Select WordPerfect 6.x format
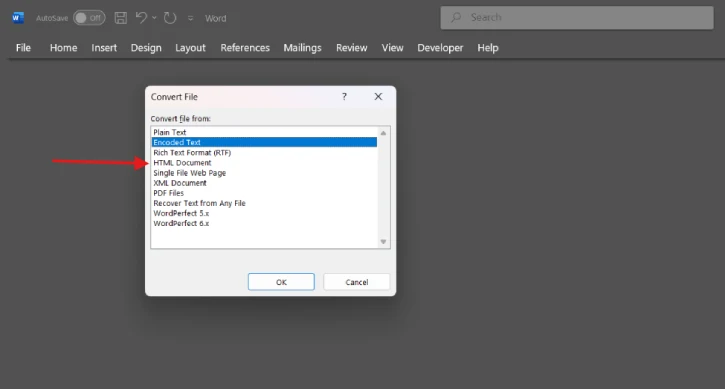 [x=264, y=223]
